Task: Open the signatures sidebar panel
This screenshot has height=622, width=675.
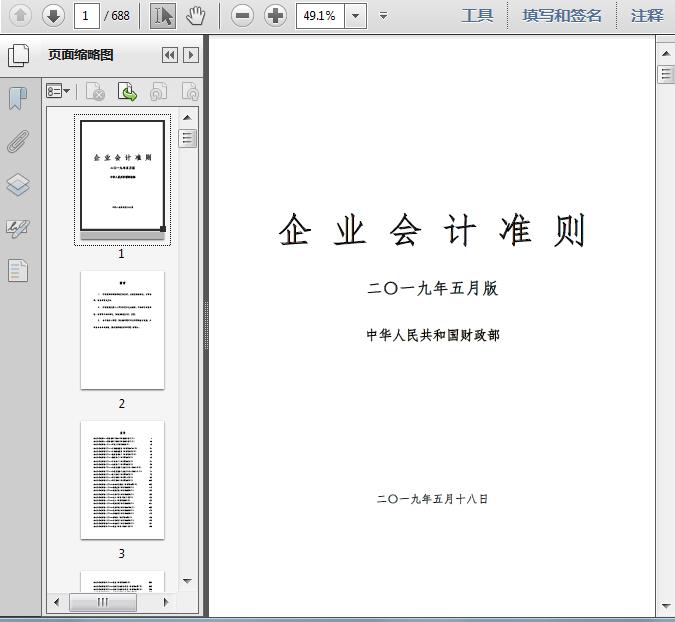Action: (x=18, y=229)
